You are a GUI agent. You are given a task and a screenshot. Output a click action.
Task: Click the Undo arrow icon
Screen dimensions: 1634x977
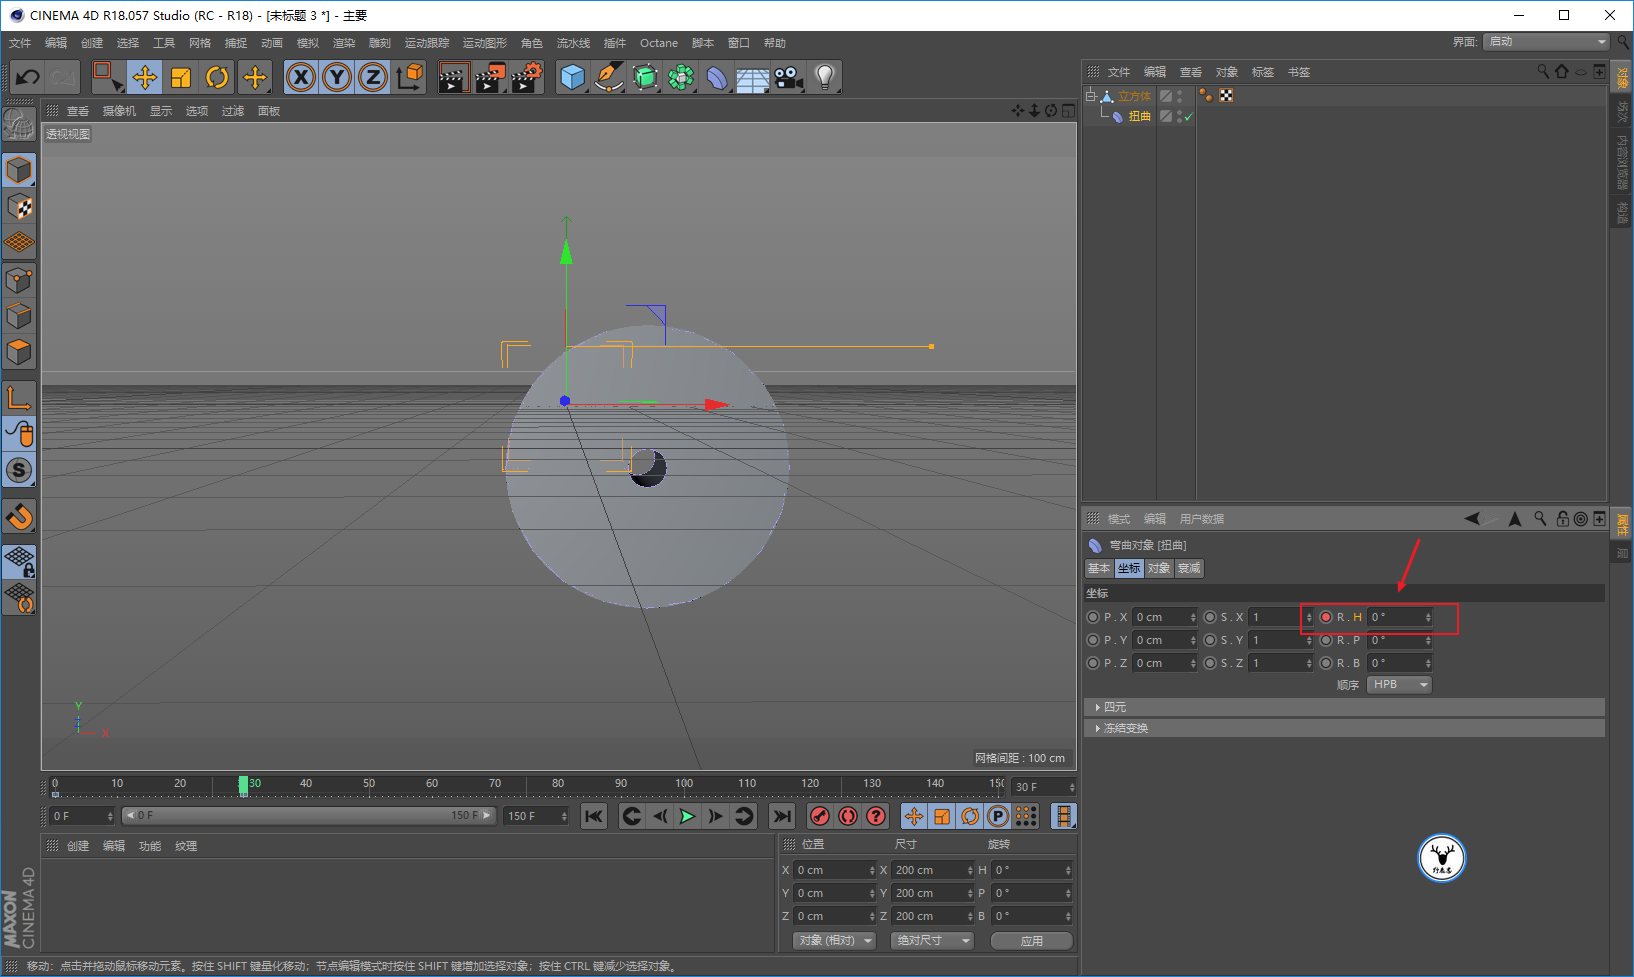(x=28, y=77)
